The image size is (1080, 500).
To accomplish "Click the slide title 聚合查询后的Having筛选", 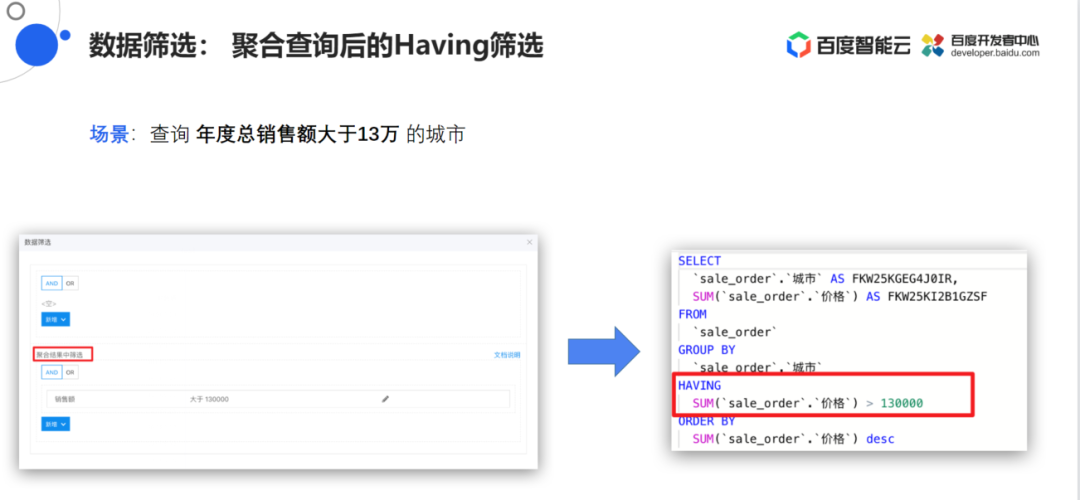I will (387, 46).
